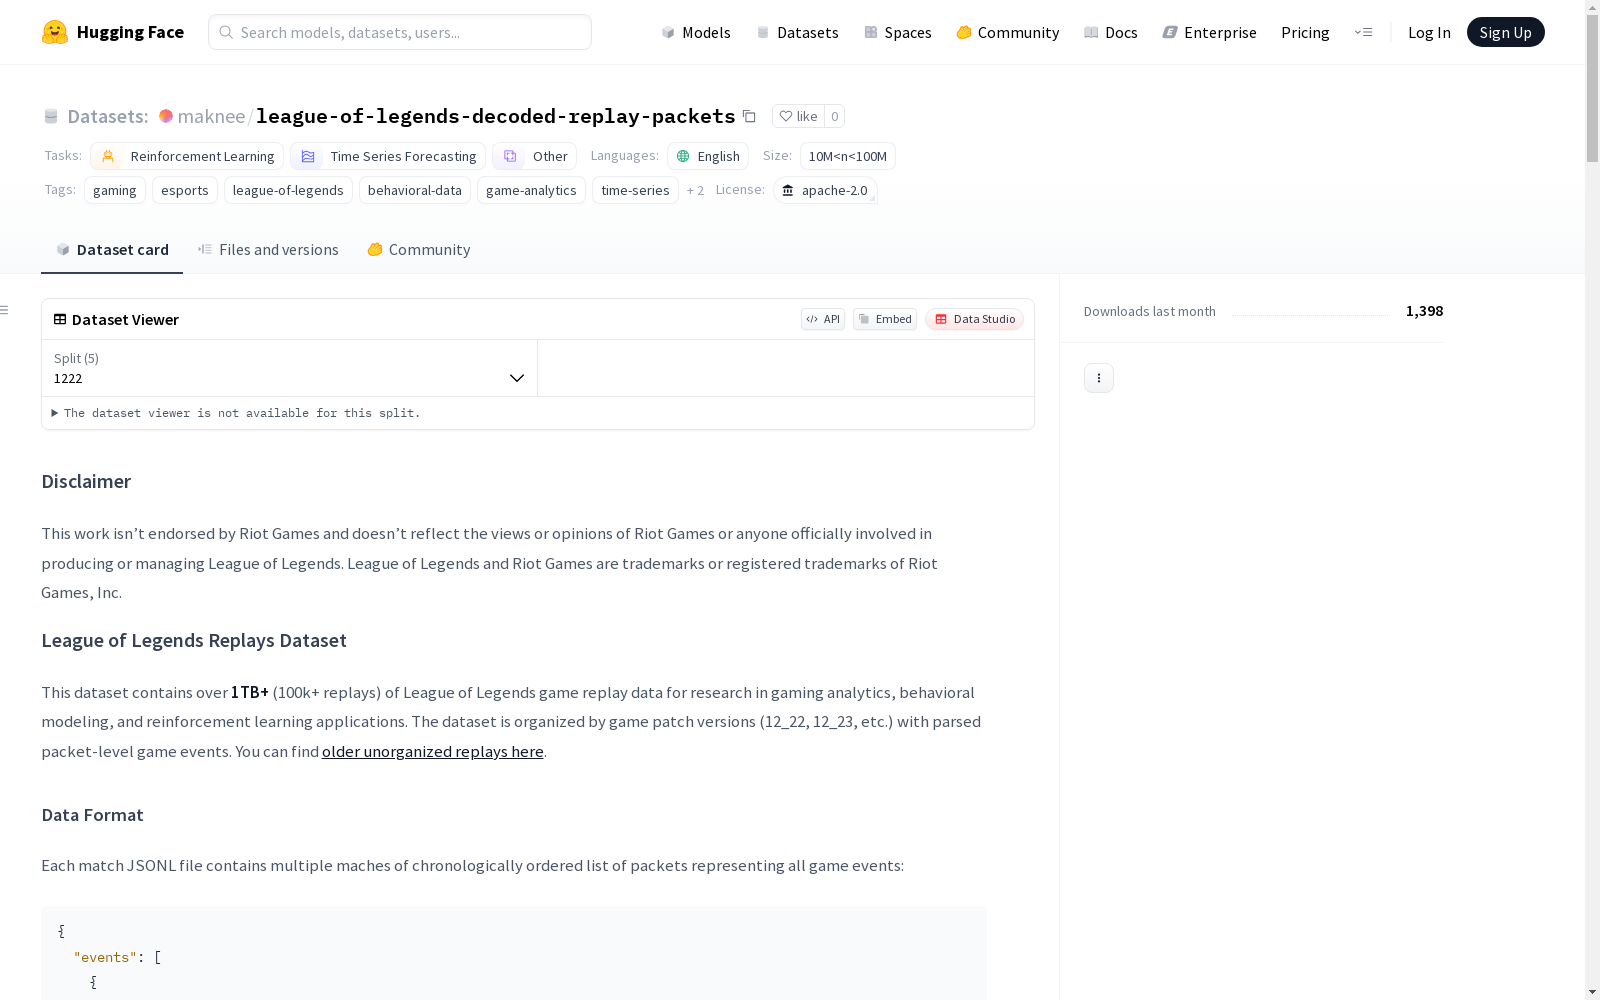Open the league-of-legends-decoded-replay-packets dataset title link
This screenshot has height=1000, width=1600.
click(496, 116)
